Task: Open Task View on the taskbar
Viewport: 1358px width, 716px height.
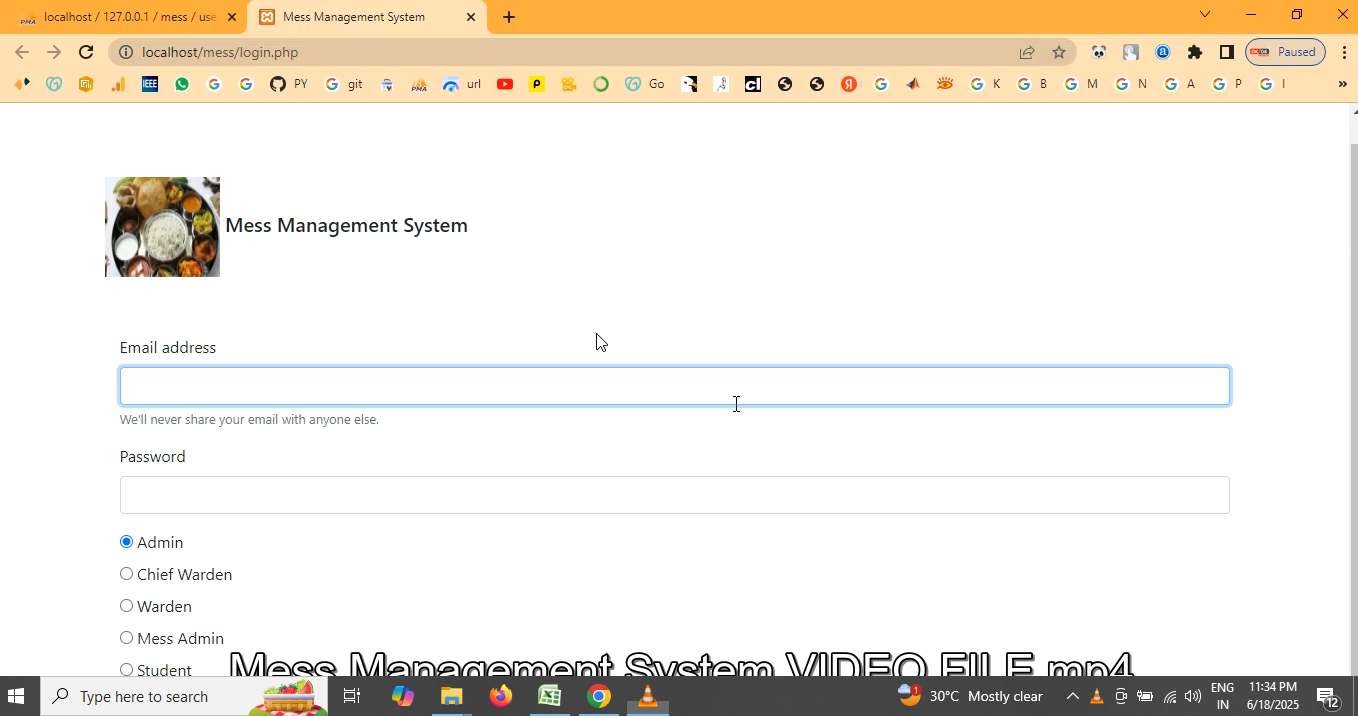Action: [352, 696]
